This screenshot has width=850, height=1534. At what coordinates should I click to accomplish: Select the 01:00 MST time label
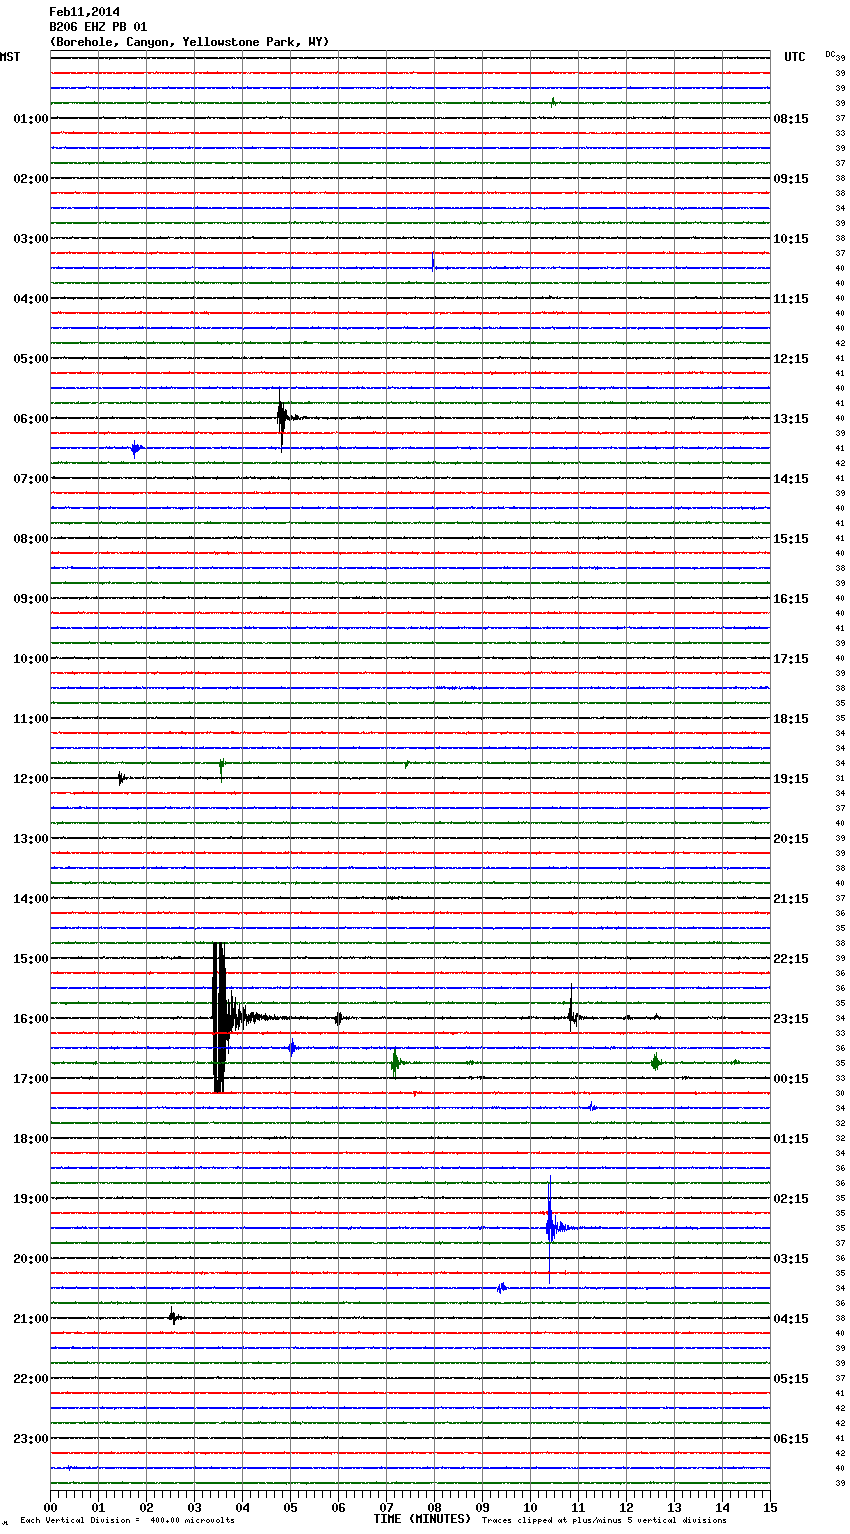click(x=30, y=119)
